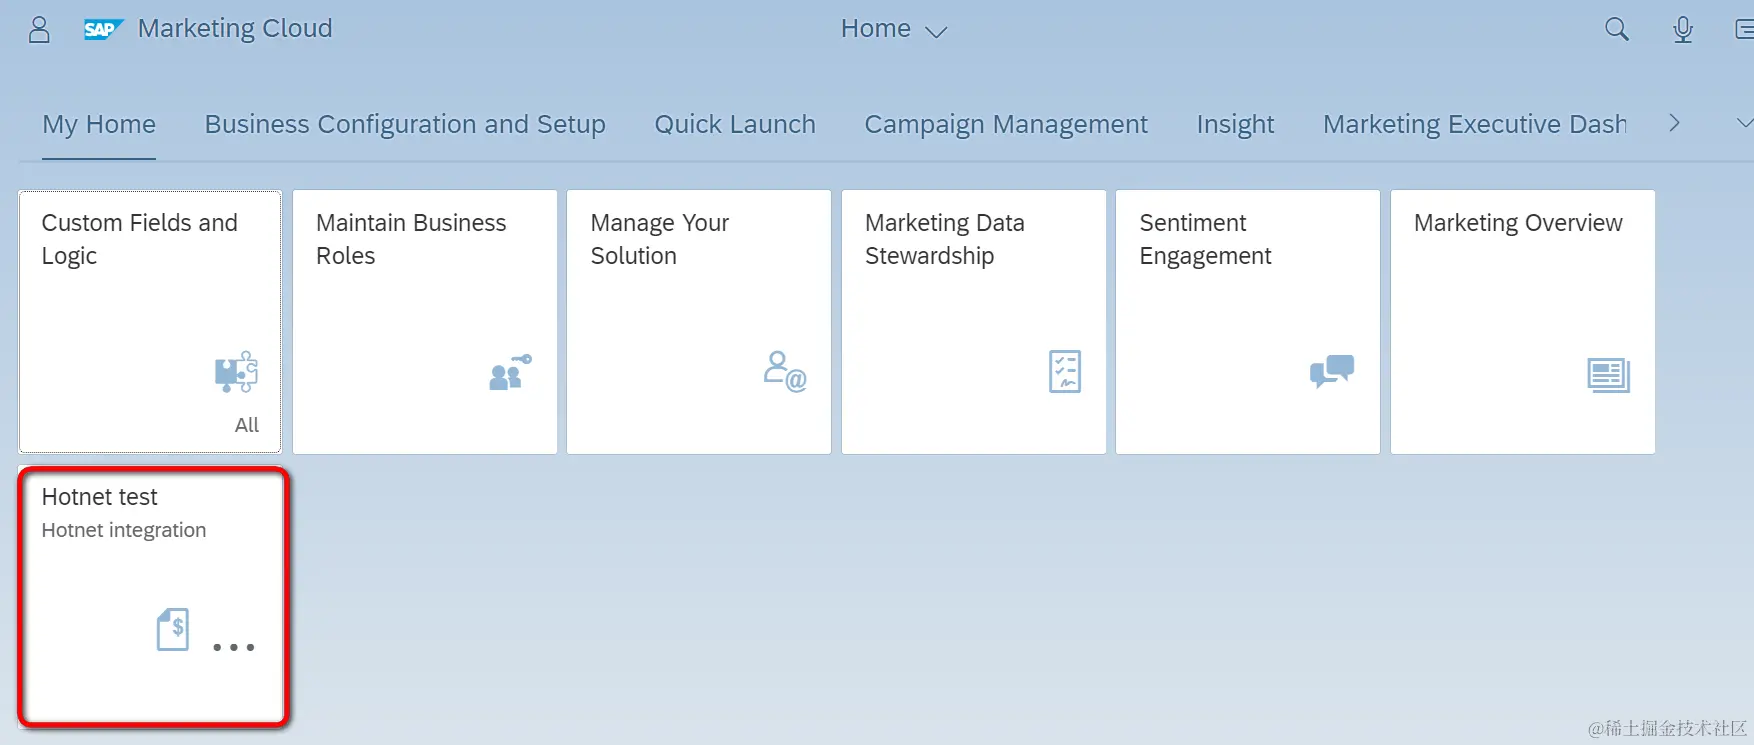
Task: Activate the microphone voice input icon
Action: pyautogui.click(x=1683, y=29)
